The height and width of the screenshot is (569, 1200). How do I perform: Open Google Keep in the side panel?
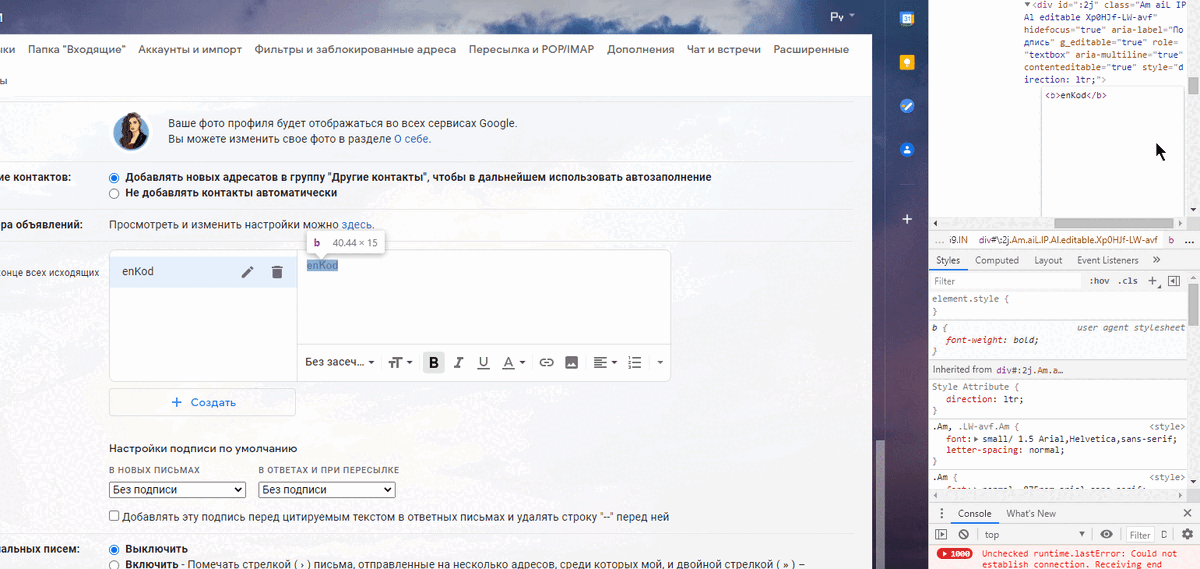(907, 62)
